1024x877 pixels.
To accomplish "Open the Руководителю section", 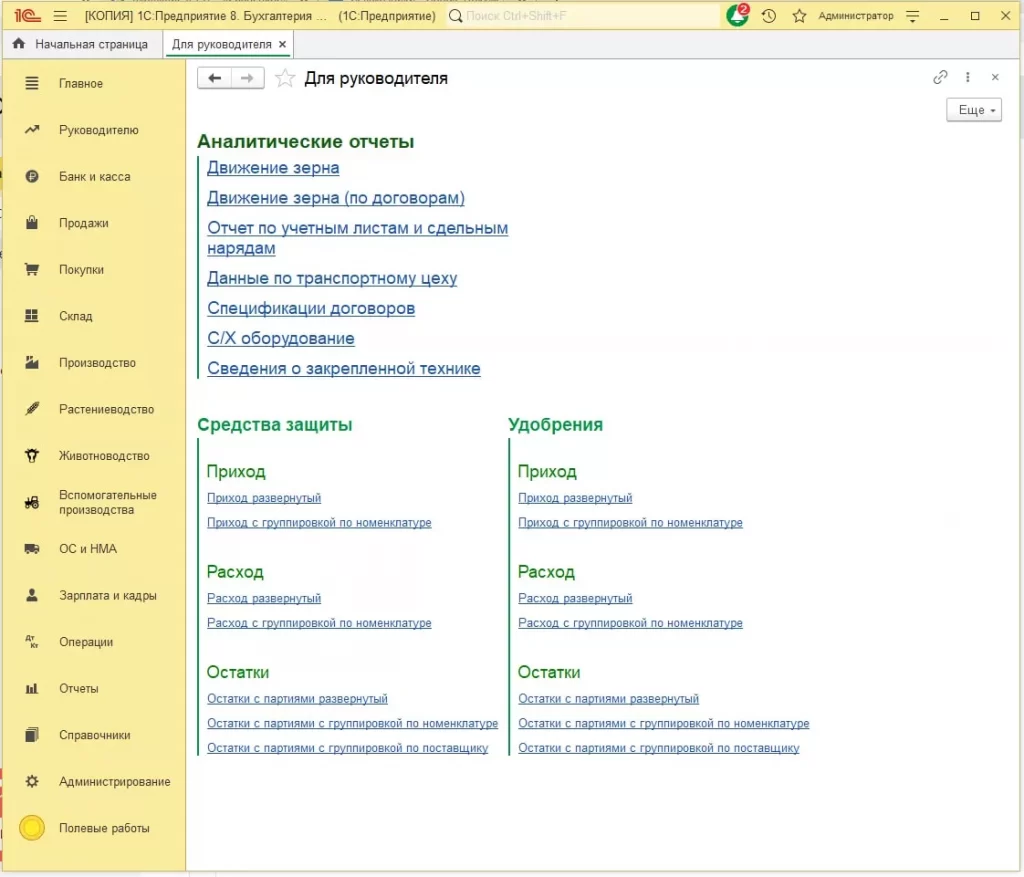I will click(x=99, y=130).
